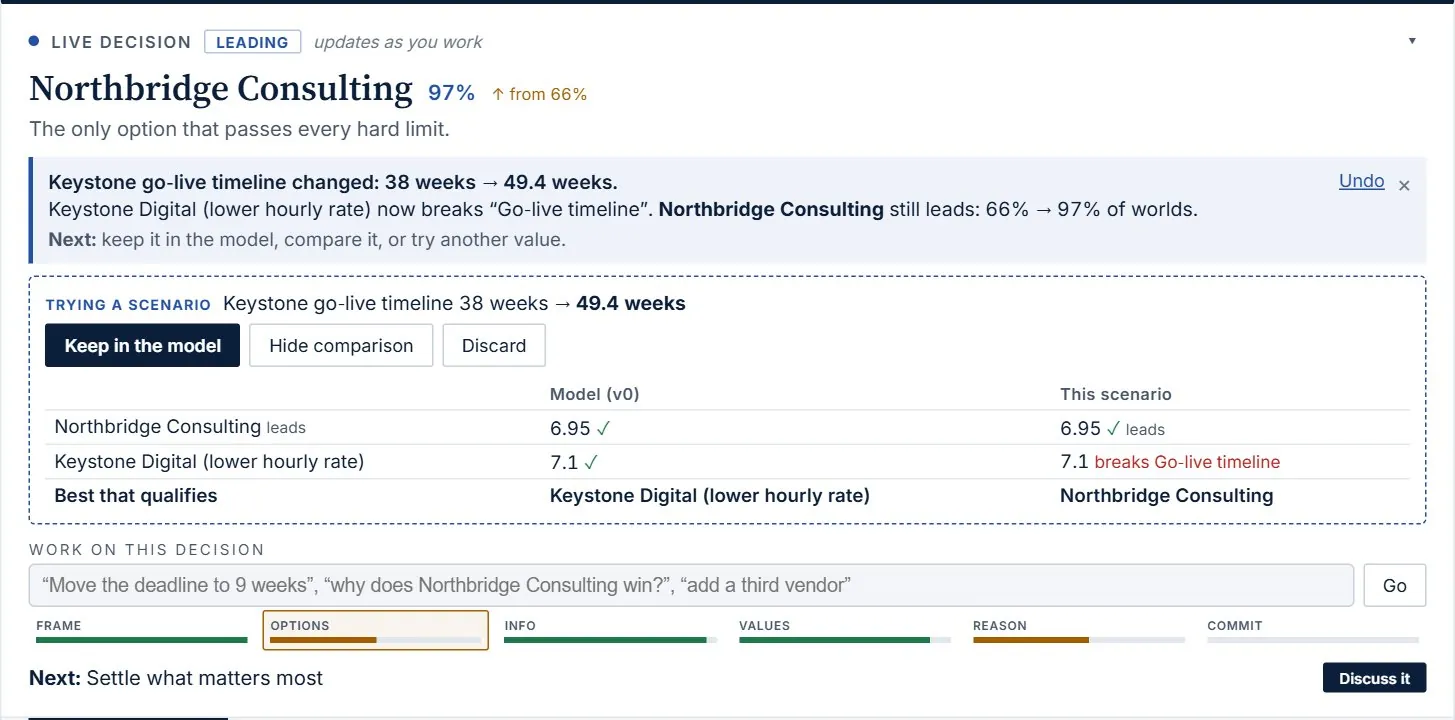Select the INFO stage tab
The image size is (1455, 720).
(x=610, y=631)
